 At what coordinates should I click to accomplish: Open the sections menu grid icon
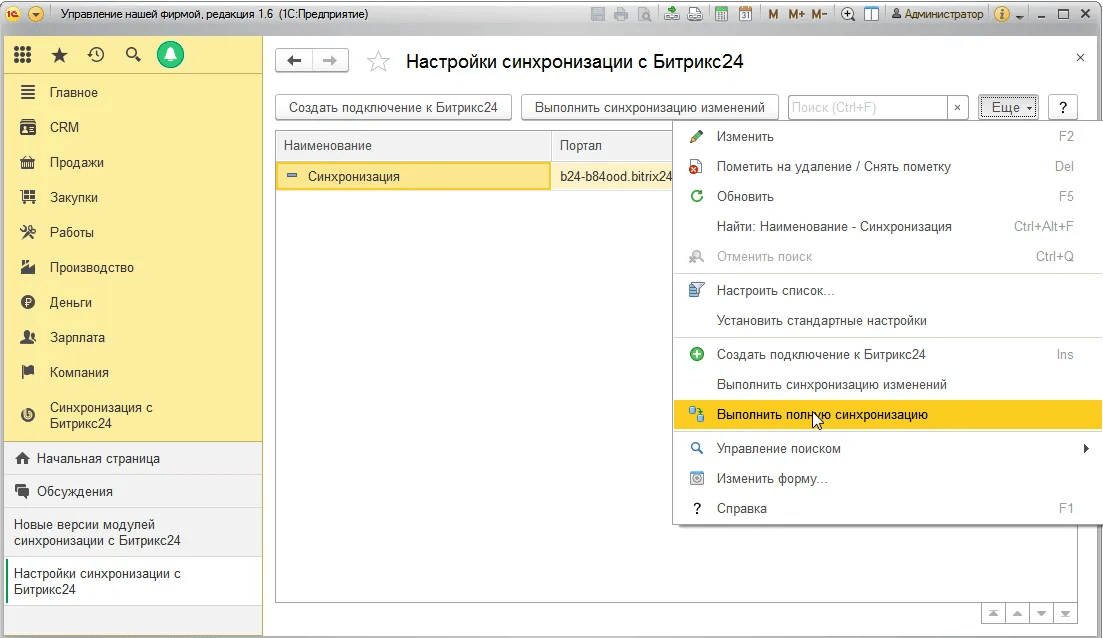click(x=23, y=55)
